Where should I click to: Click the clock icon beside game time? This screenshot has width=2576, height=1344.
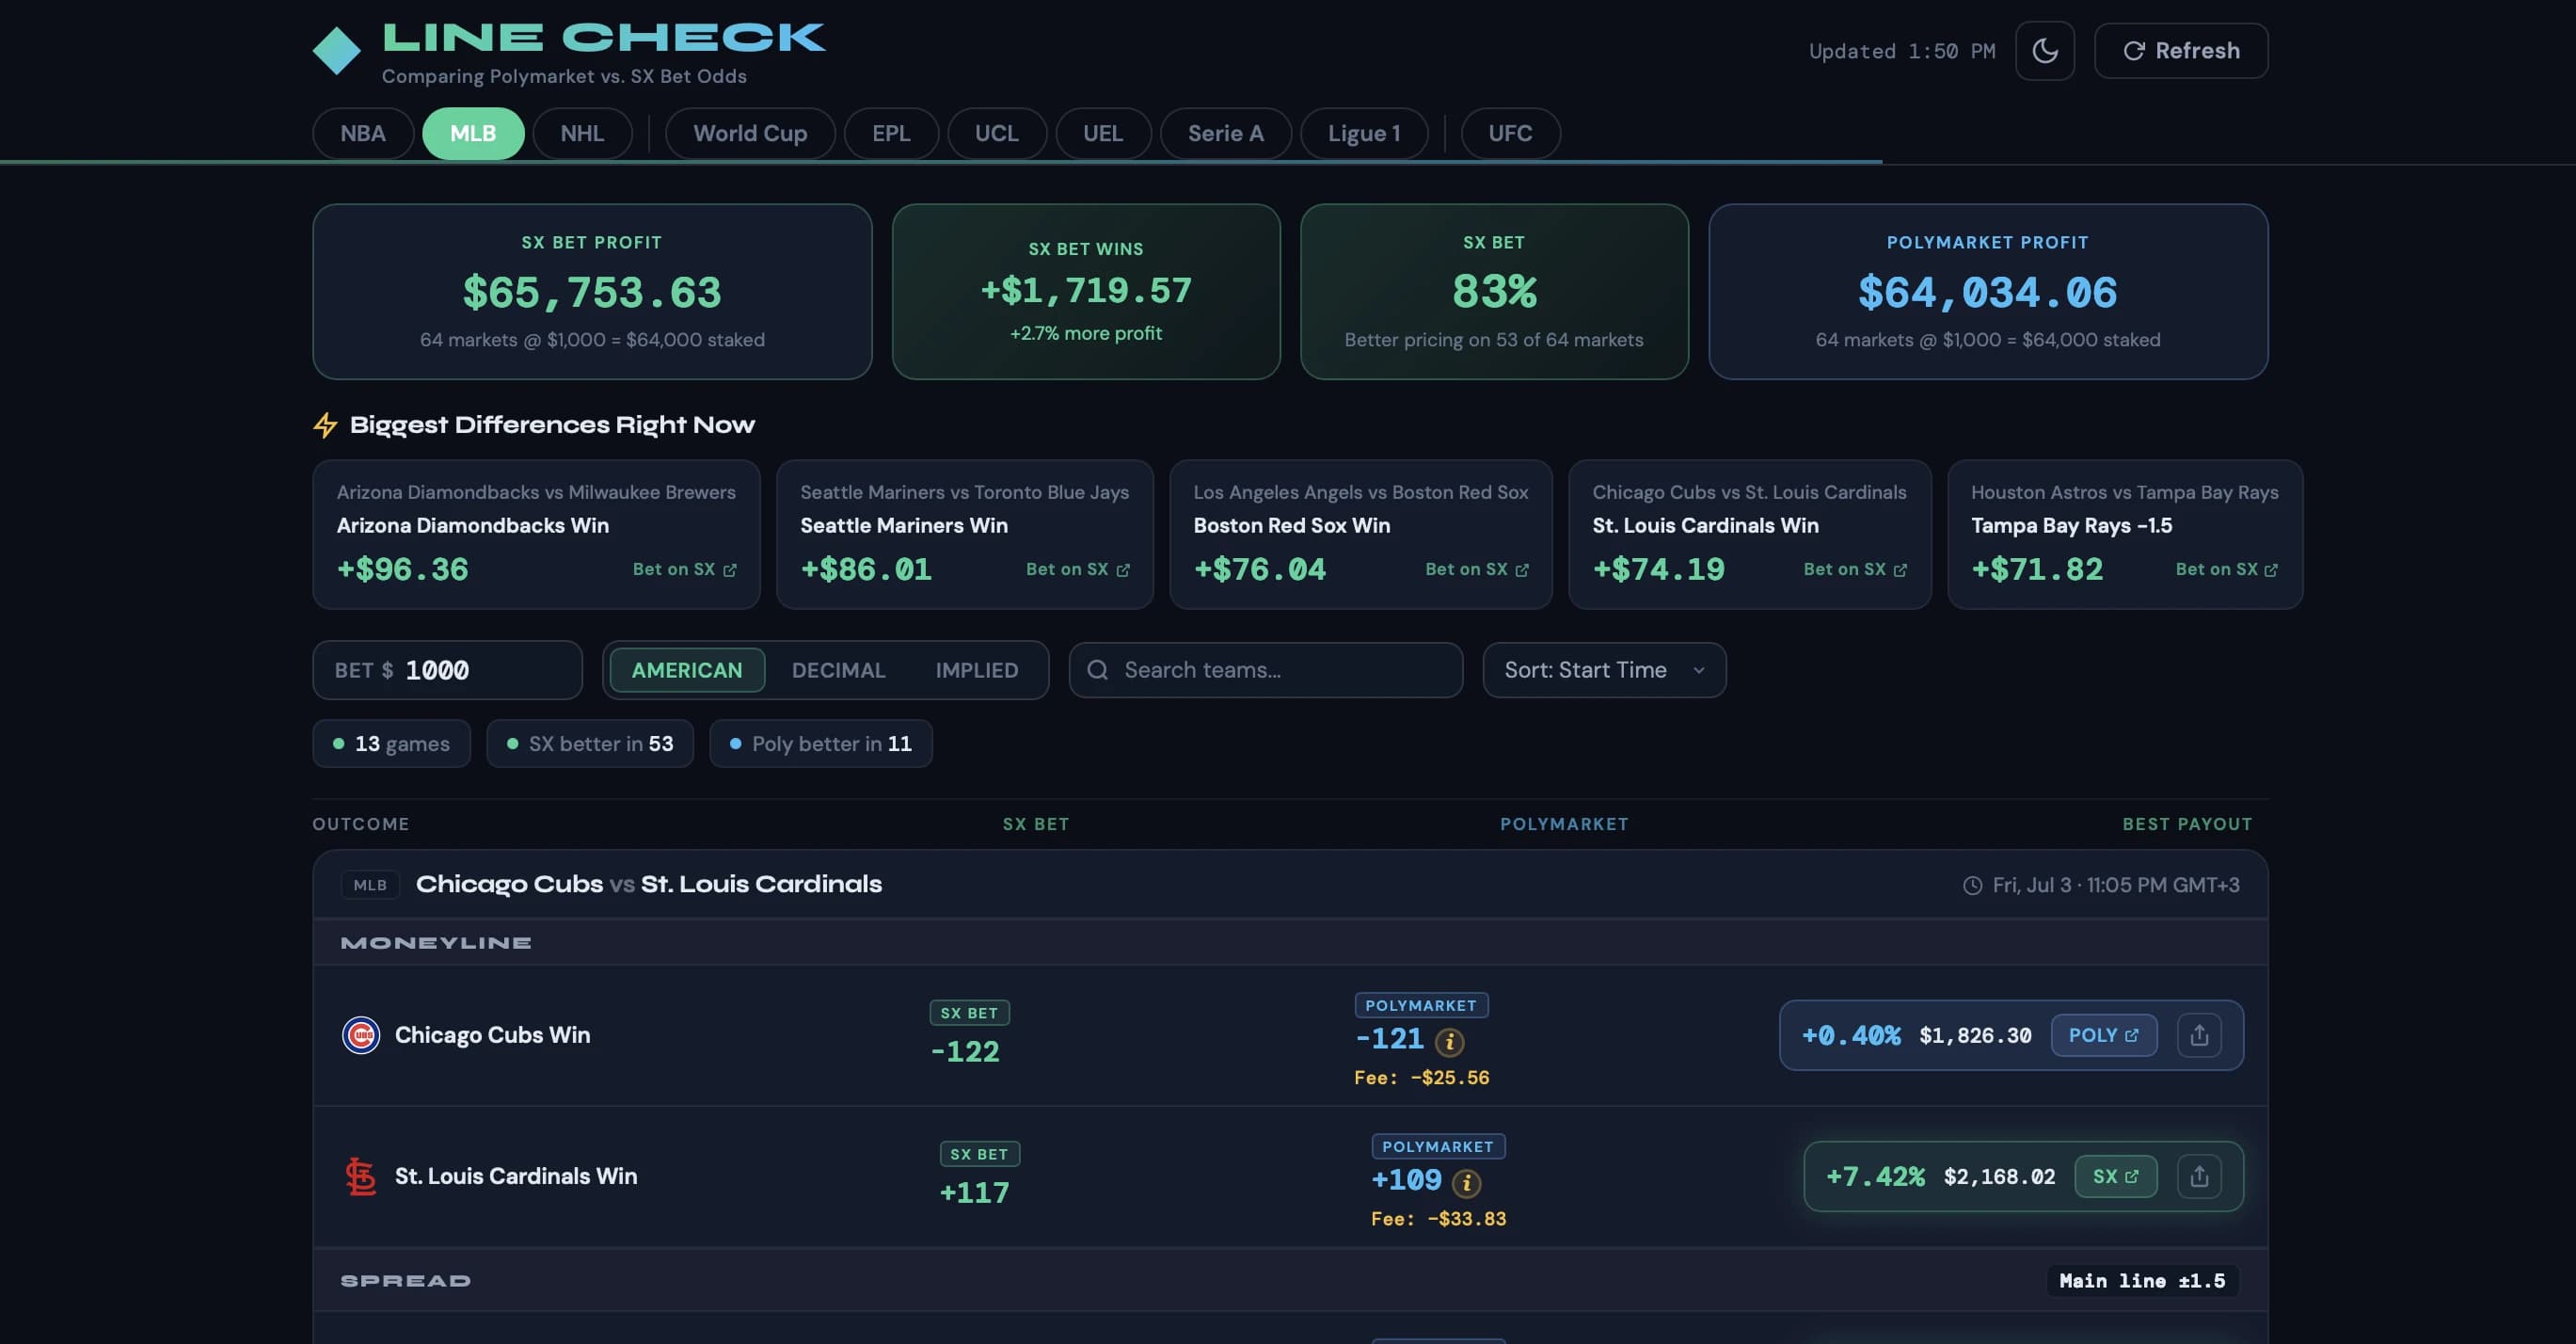[x=1972, y=885]
